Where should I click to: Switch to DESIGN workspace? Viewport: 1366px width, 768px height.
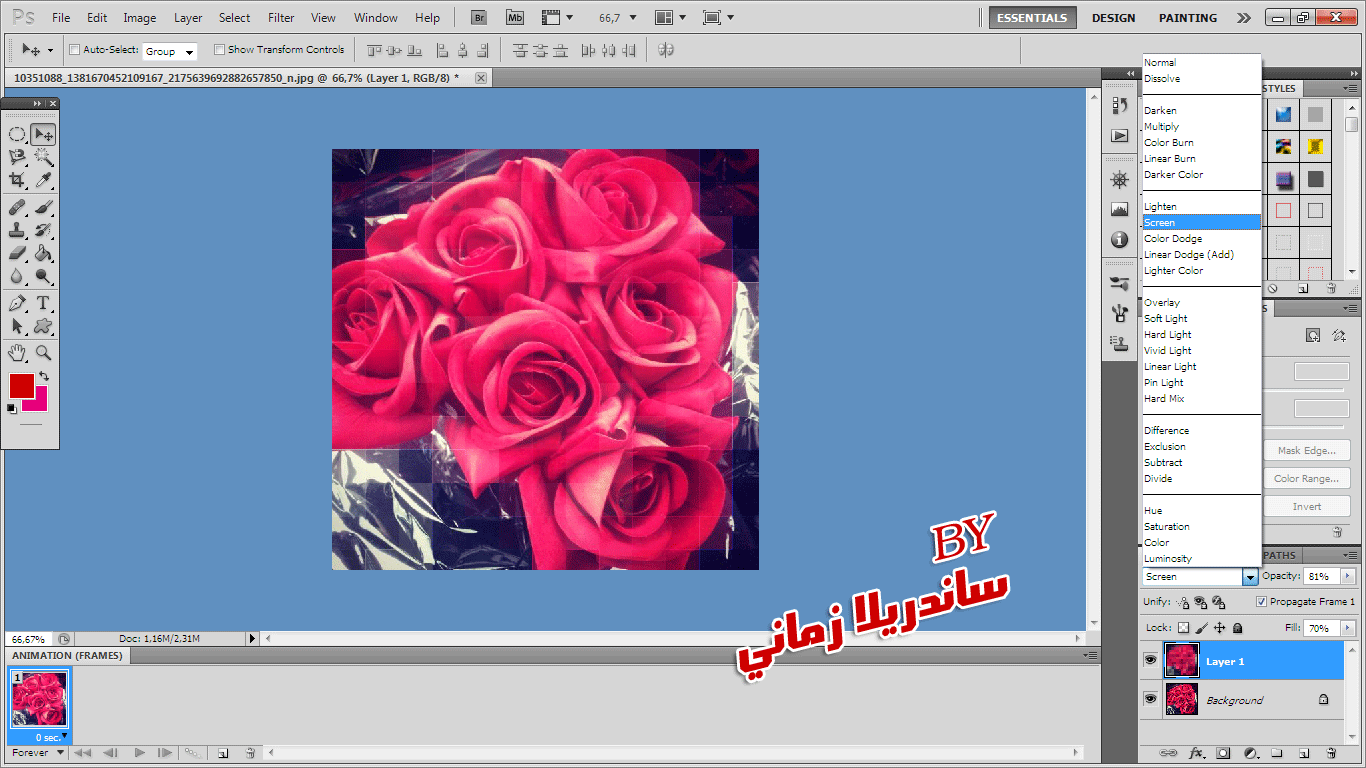click(1113, 18)
